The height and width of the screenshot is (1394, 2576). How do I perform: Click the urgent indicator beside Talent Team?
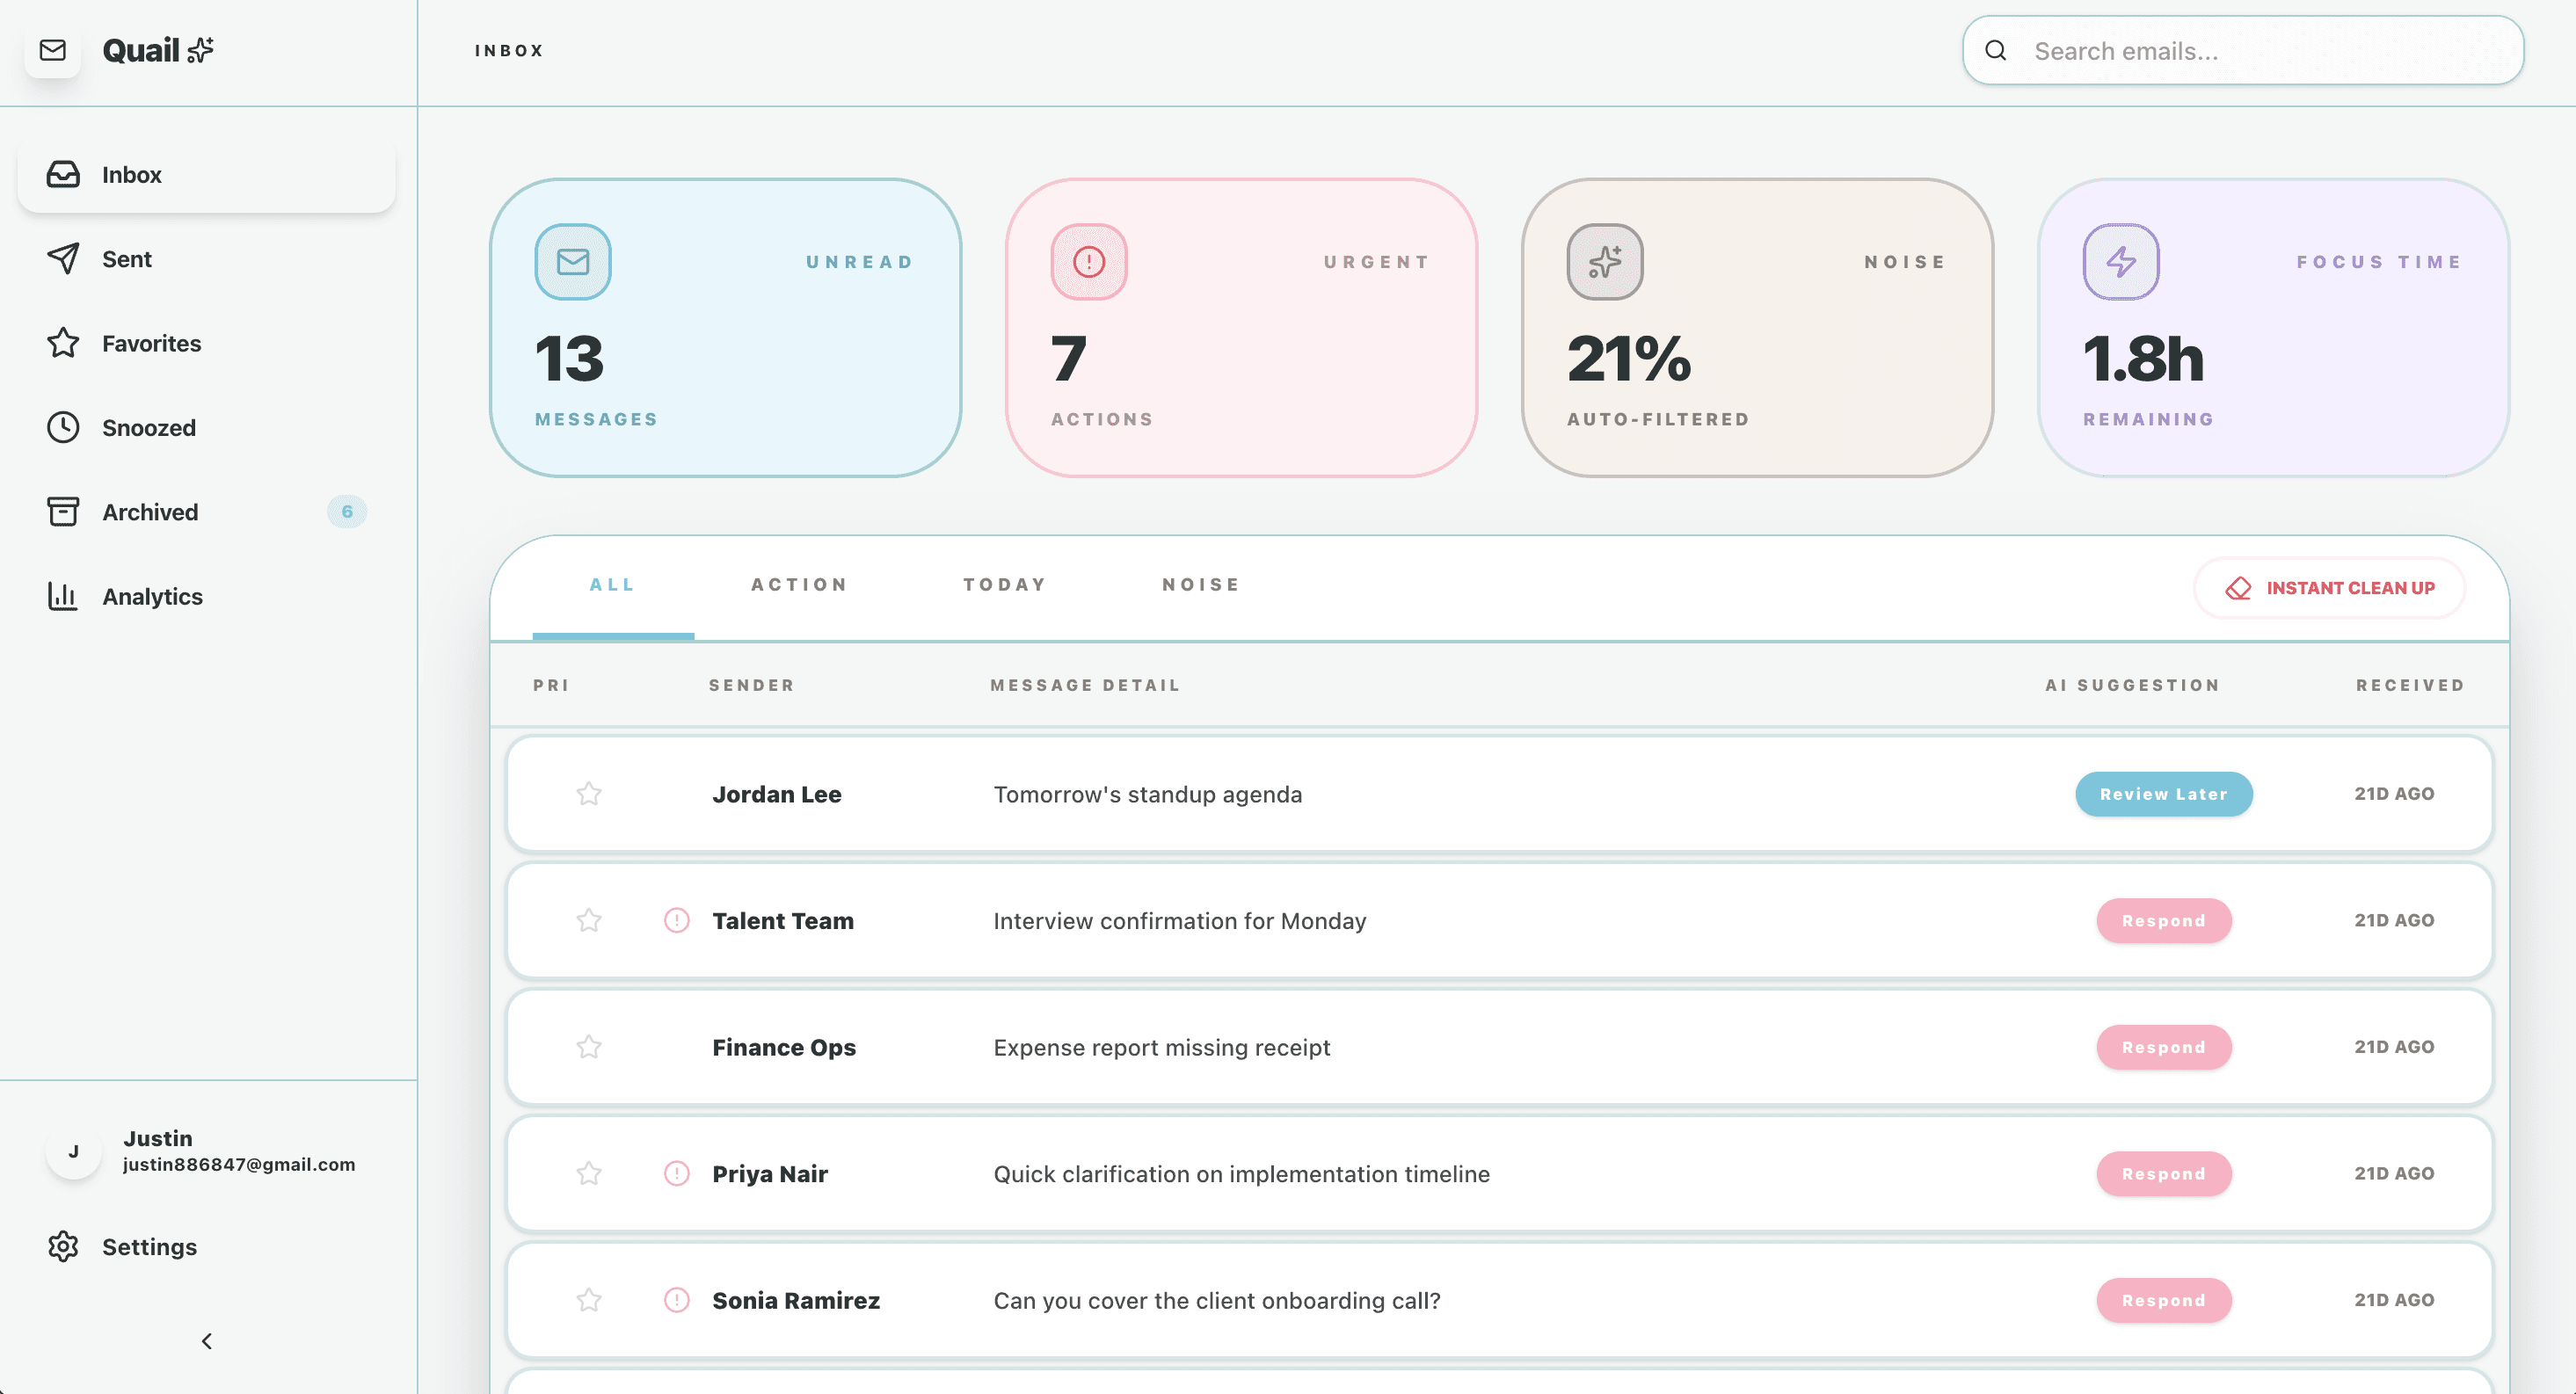679,920
